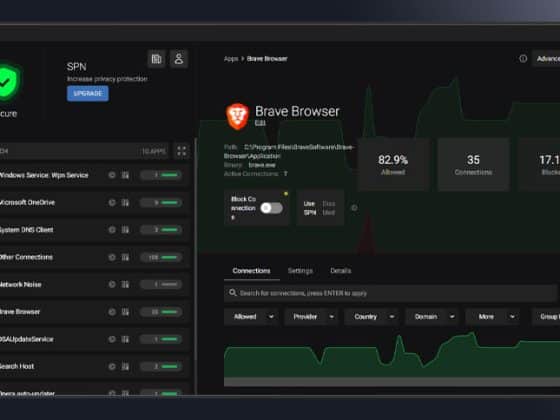Screen dimensions: 560x420
Task: Click bars icon in Brave Browser list row
Action: point(125,312)
